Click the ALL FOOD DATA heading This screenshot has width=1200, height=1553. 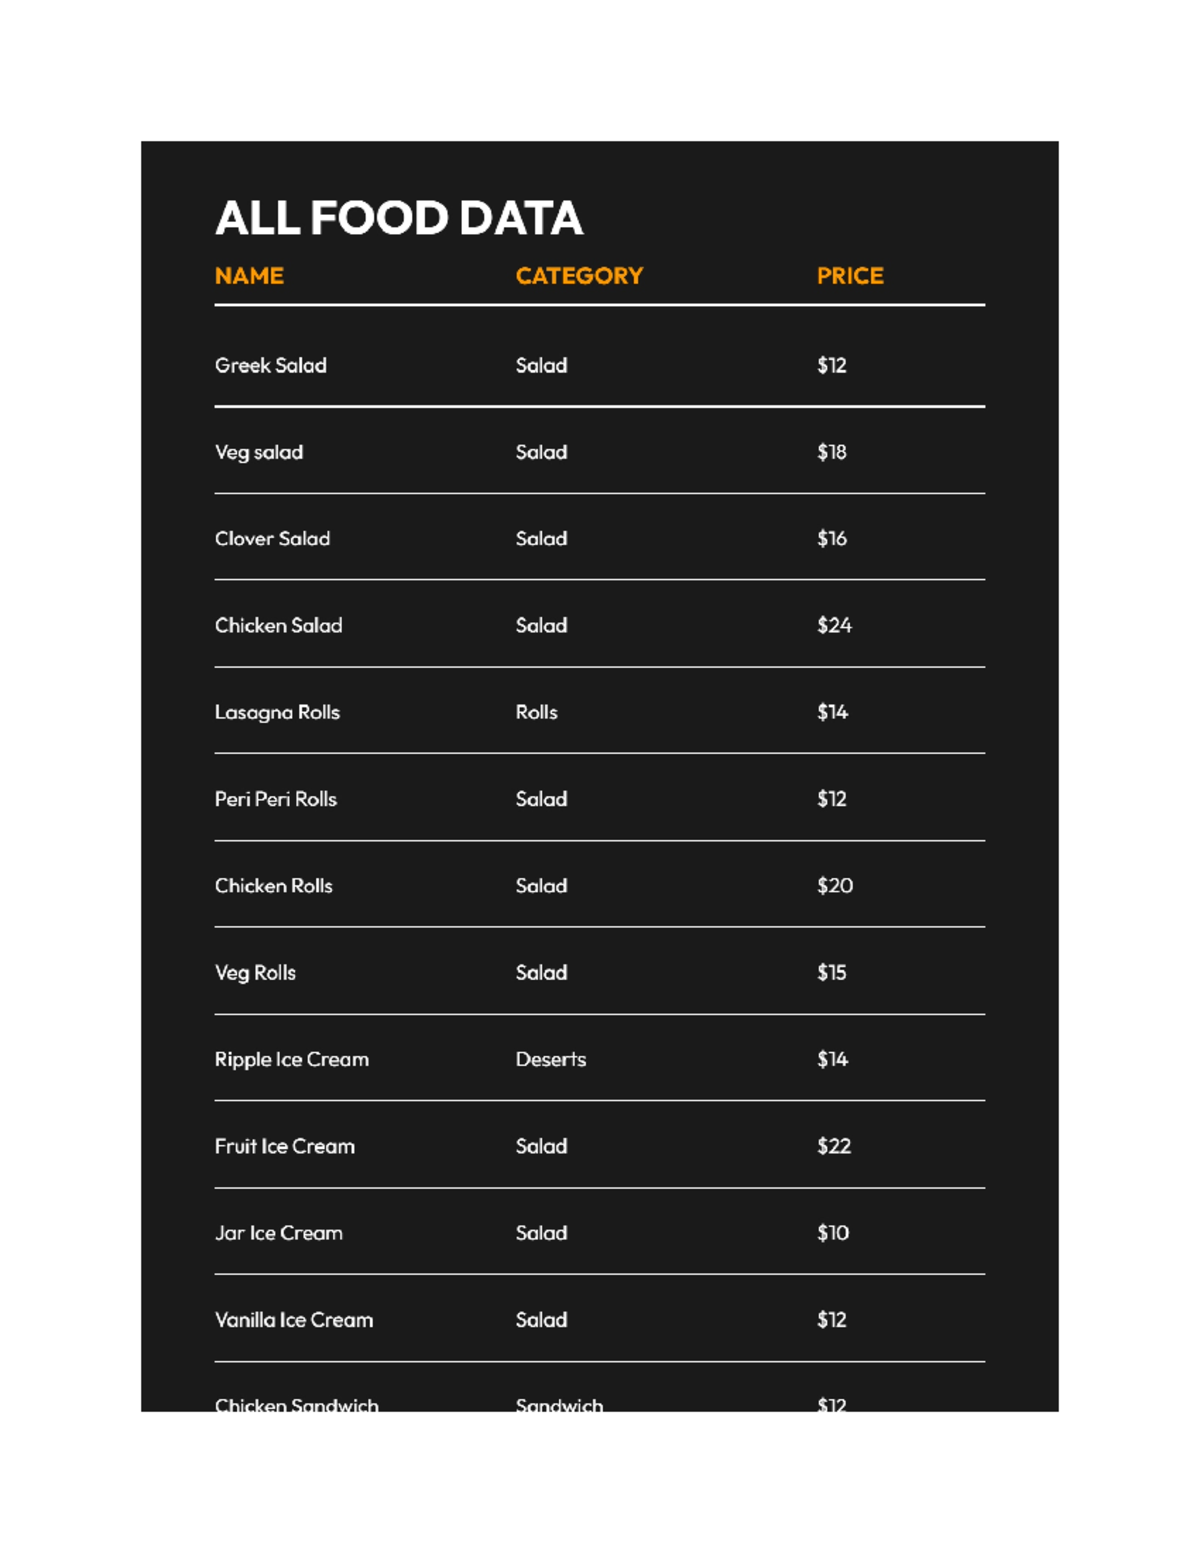pos(399,218)
